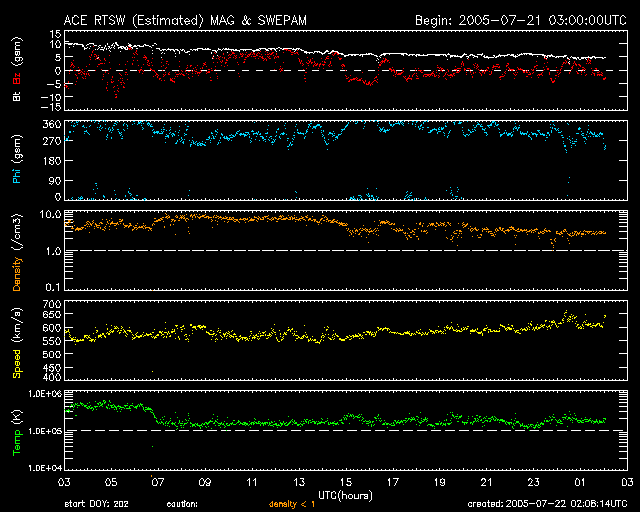Click the green Temp (K) axis label
This screenshot has width=640, height=512.
click(17, 430)
